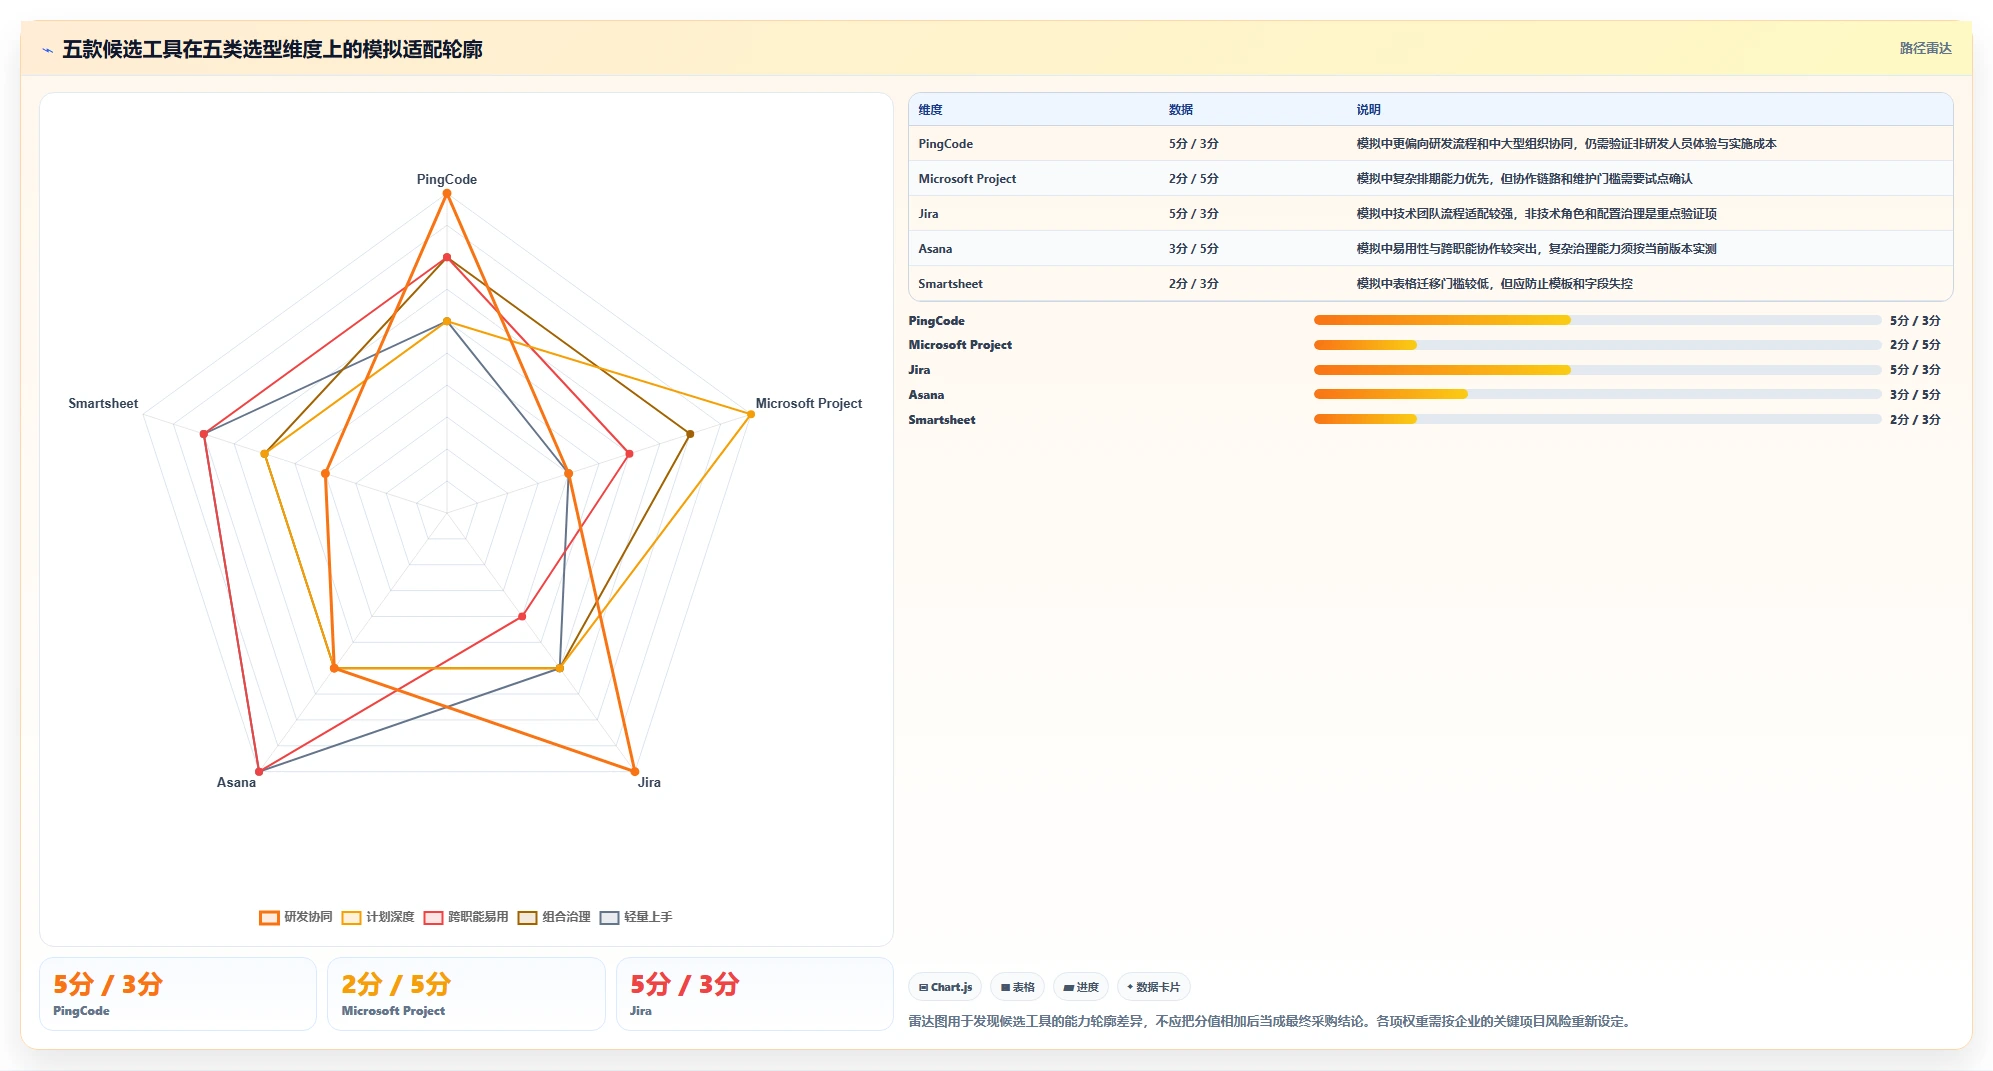Viewport: 1993px width, 1071px height.
Task: Click the 数据卡片 tag chip
Action: pos(1154,987)
